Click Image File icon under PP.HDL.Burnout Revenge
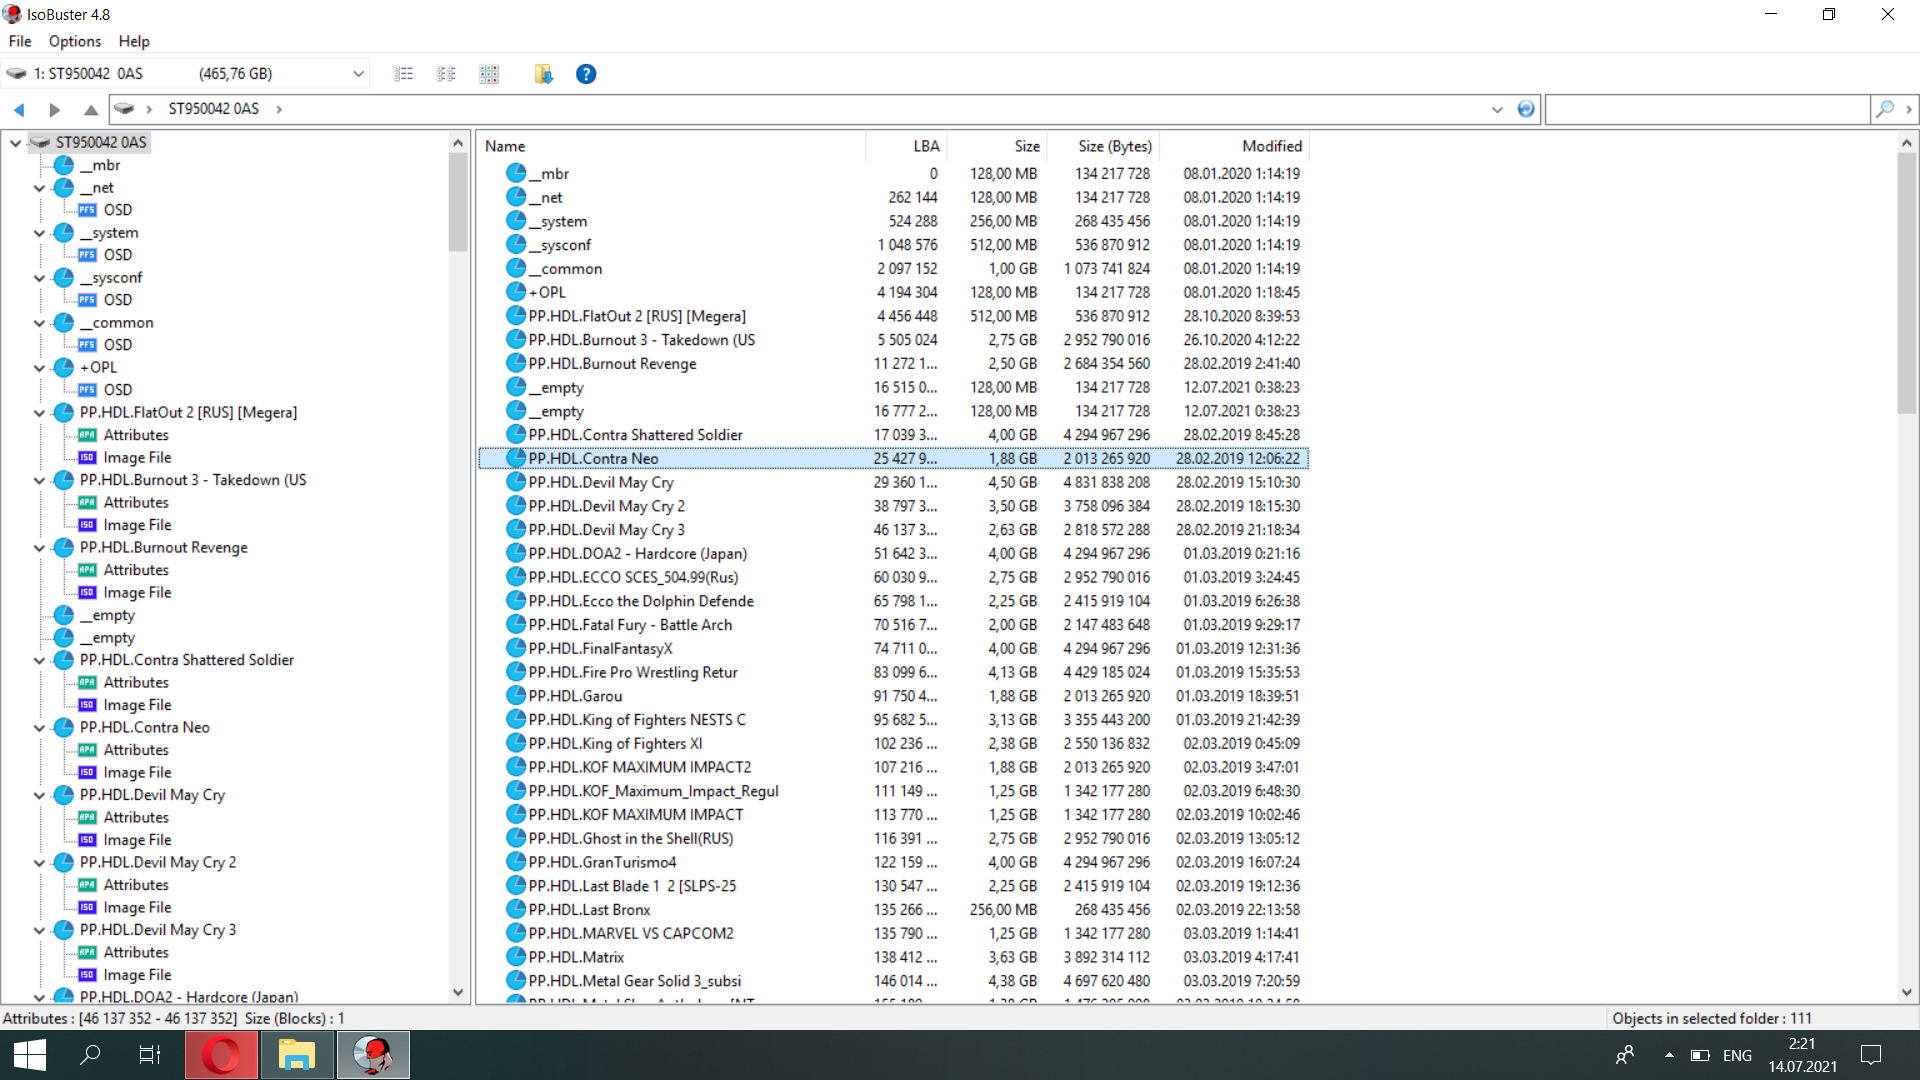1920x1080 pixels. point(88,593)
